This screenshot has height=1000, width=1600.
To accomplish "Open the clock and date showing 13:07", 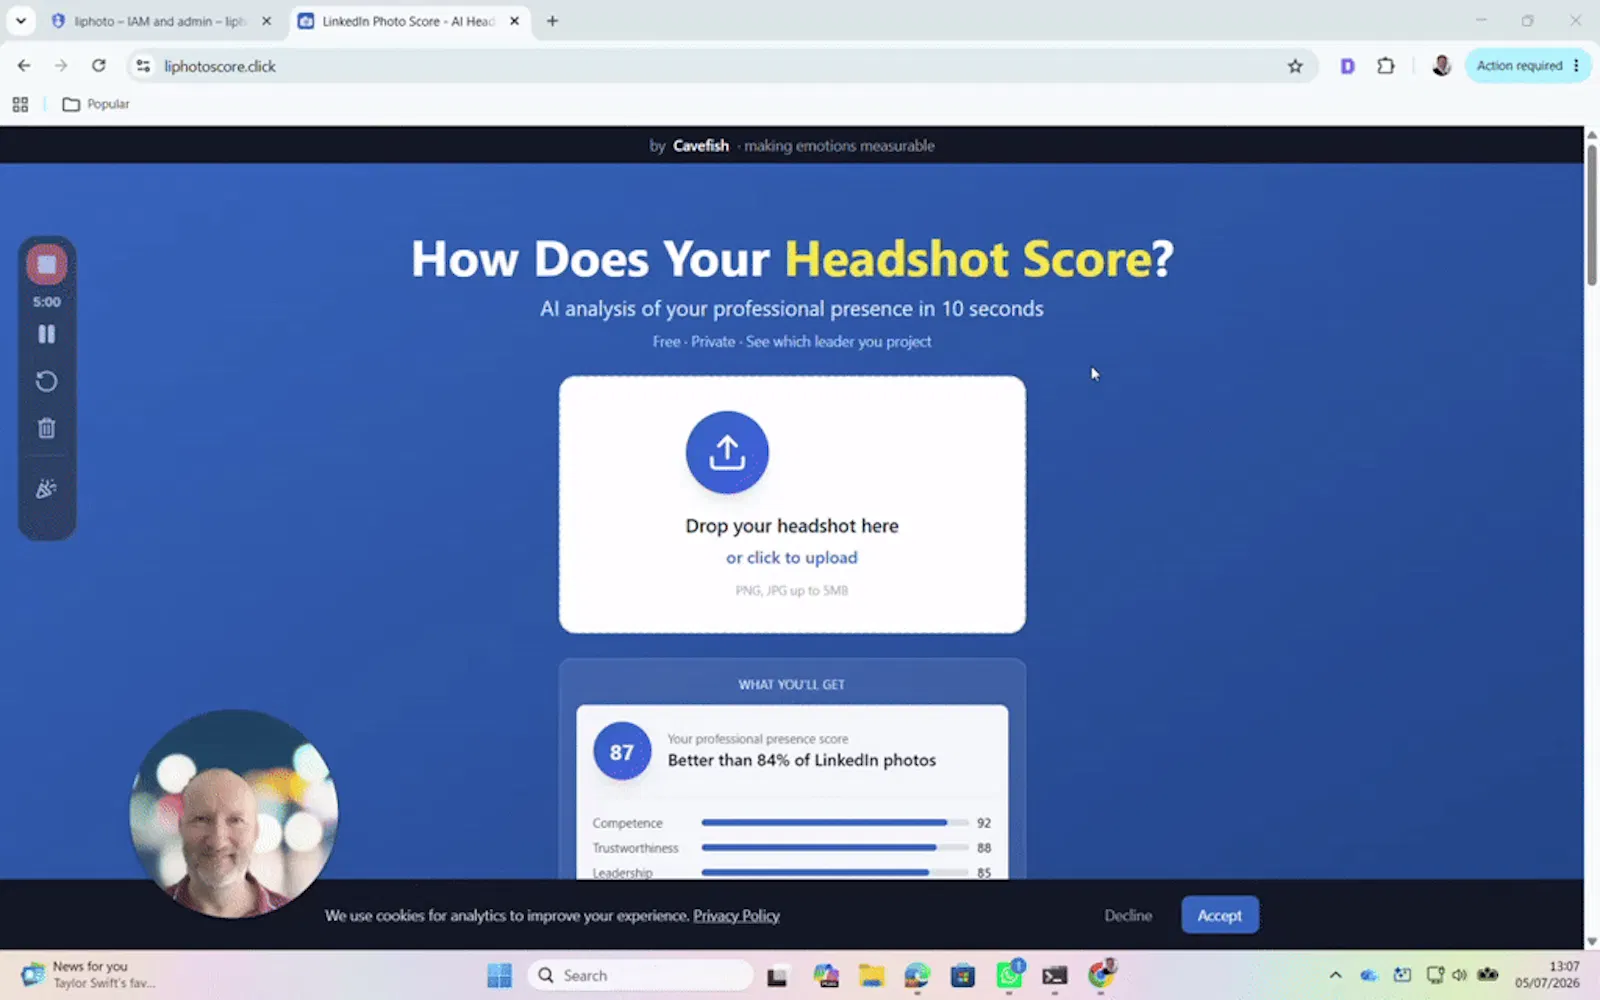I will click(1547, 975).
